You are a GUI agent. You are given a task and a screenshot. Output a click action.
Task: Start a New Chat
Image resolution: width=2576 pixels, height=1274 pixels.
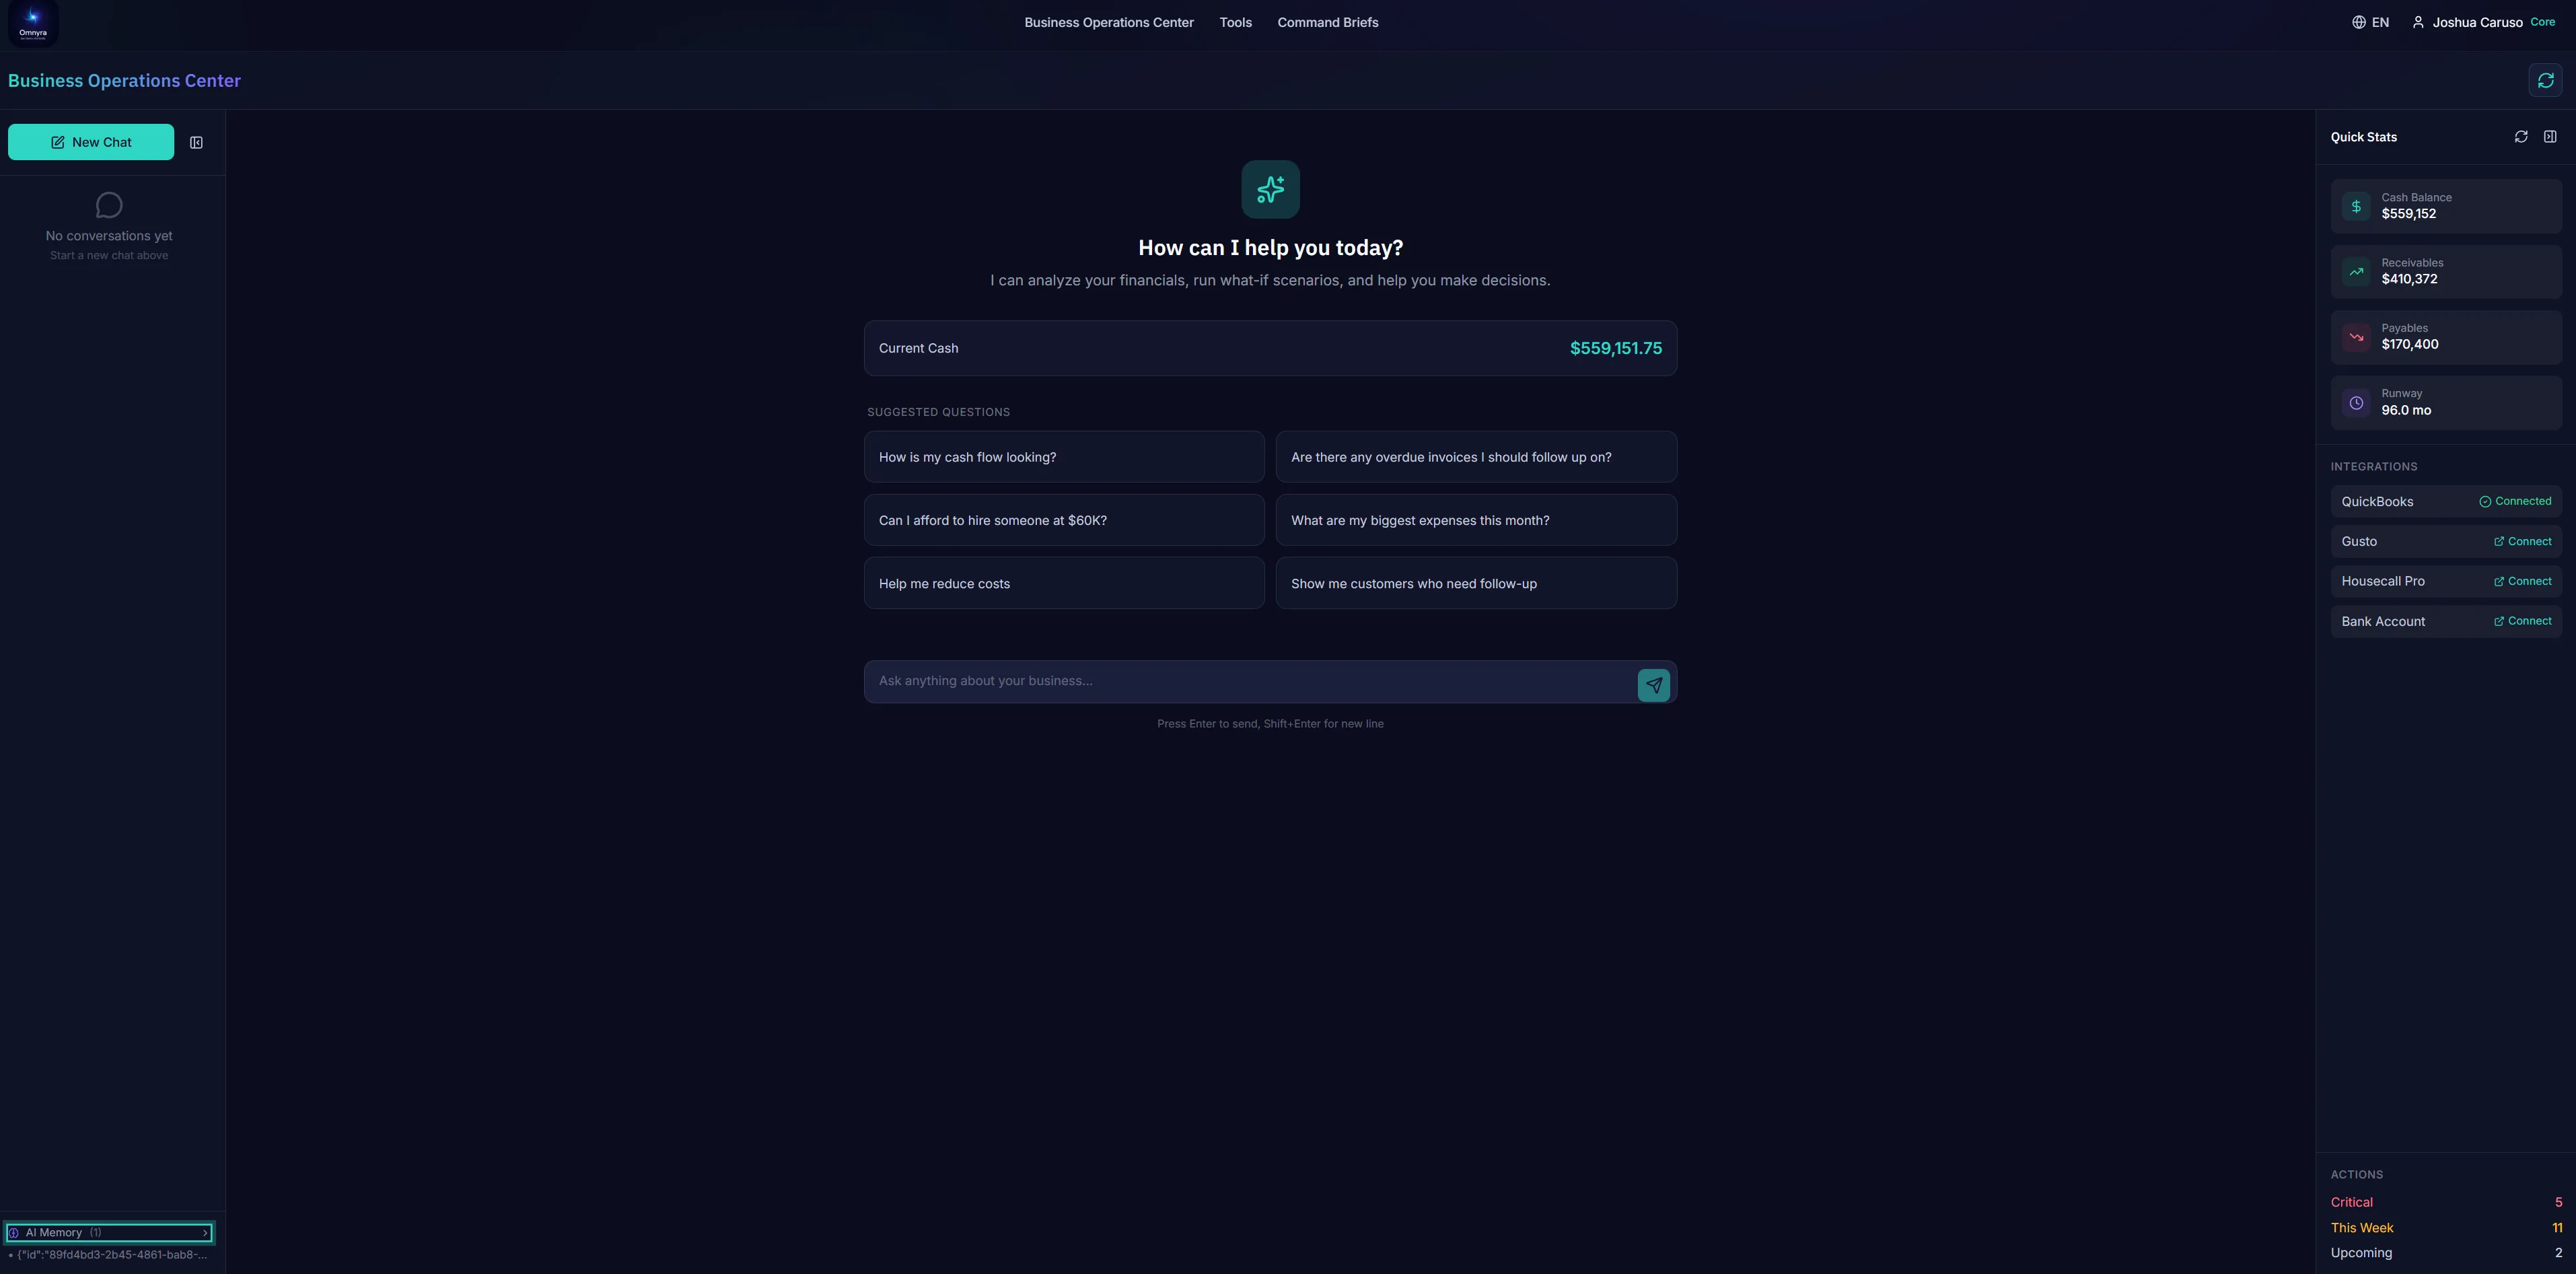(90, 141)
